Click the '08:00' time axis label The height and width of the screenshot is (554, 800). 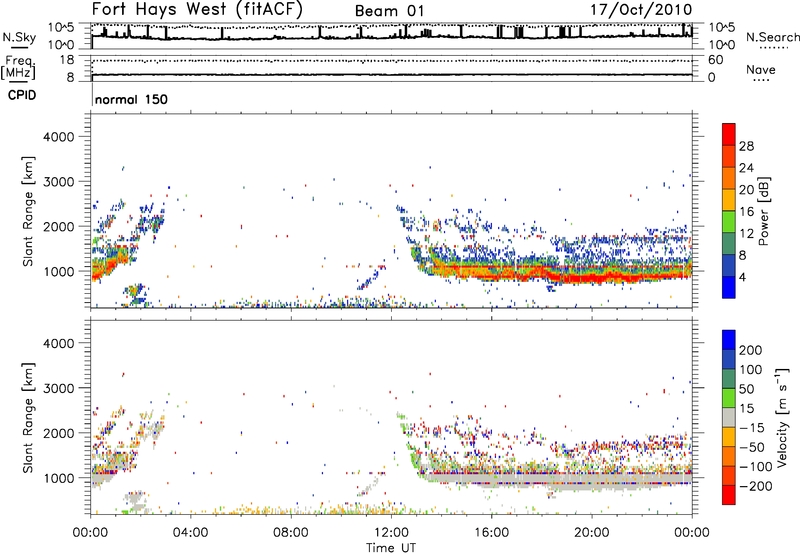tap(291, 533)
